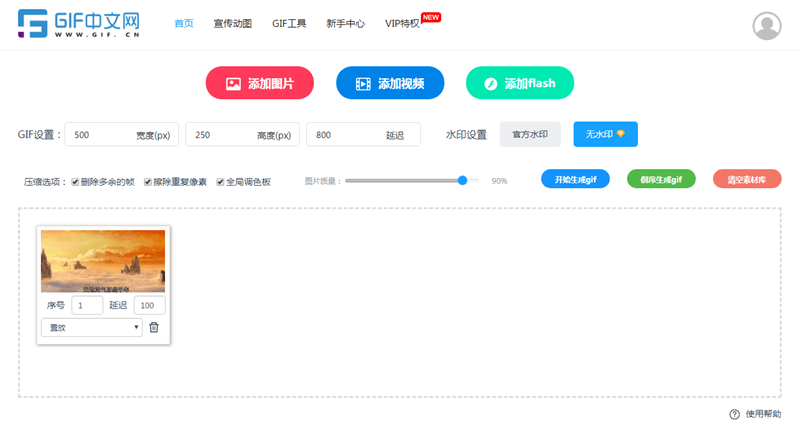
Task: Click the help question mark icon
Action: 734,414
